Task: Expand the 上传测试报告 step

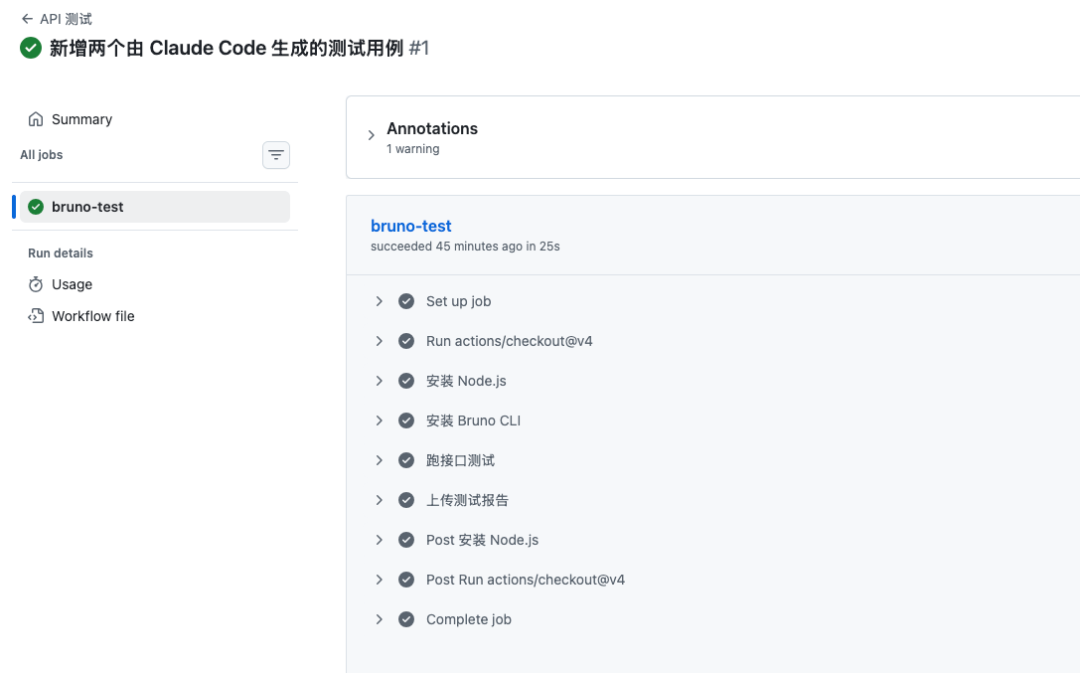Action: pyautogui.click(x=379, y=500)
